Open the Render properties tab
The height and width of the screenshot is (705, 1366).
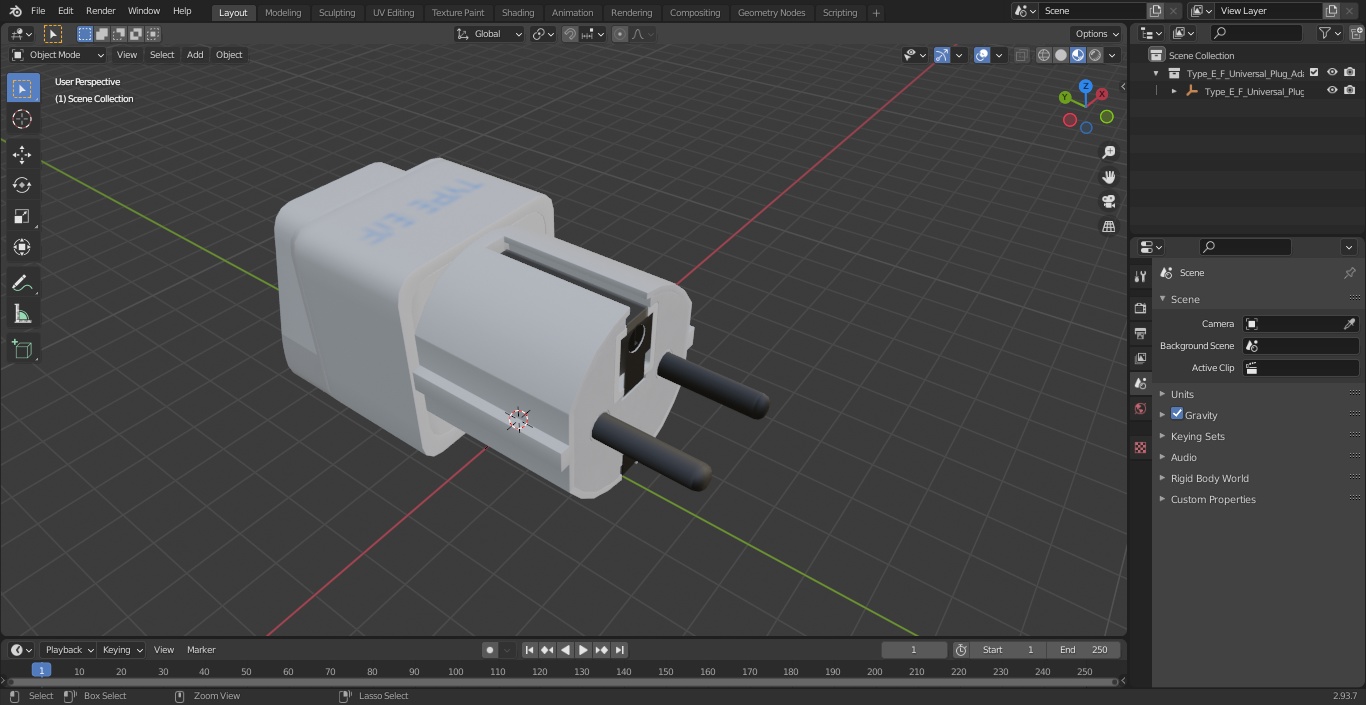coord(1140,308)
